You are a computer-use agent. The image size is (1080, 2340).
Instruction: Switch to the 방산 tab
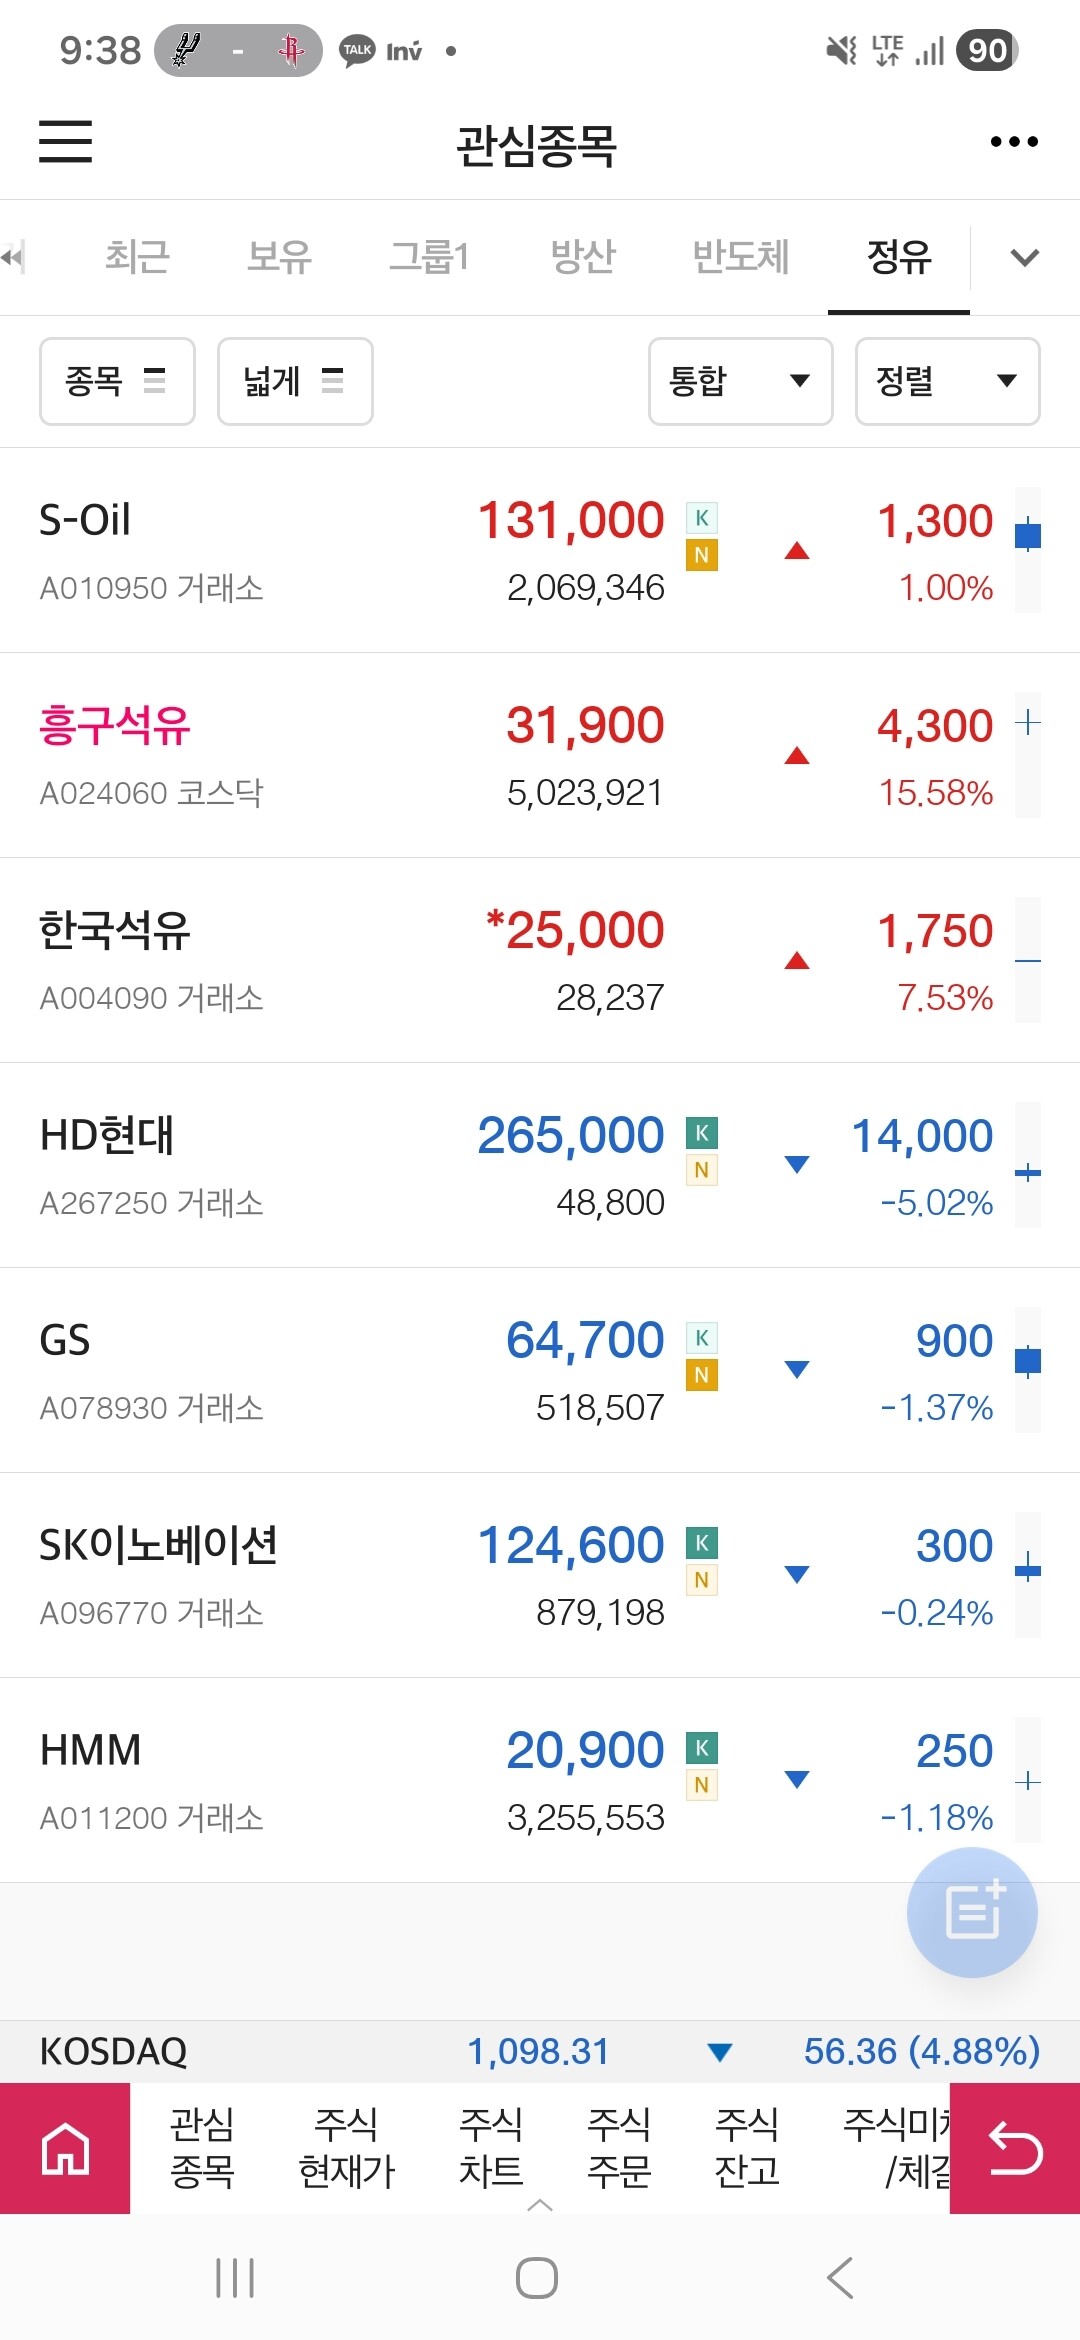(x=583, y=258)
